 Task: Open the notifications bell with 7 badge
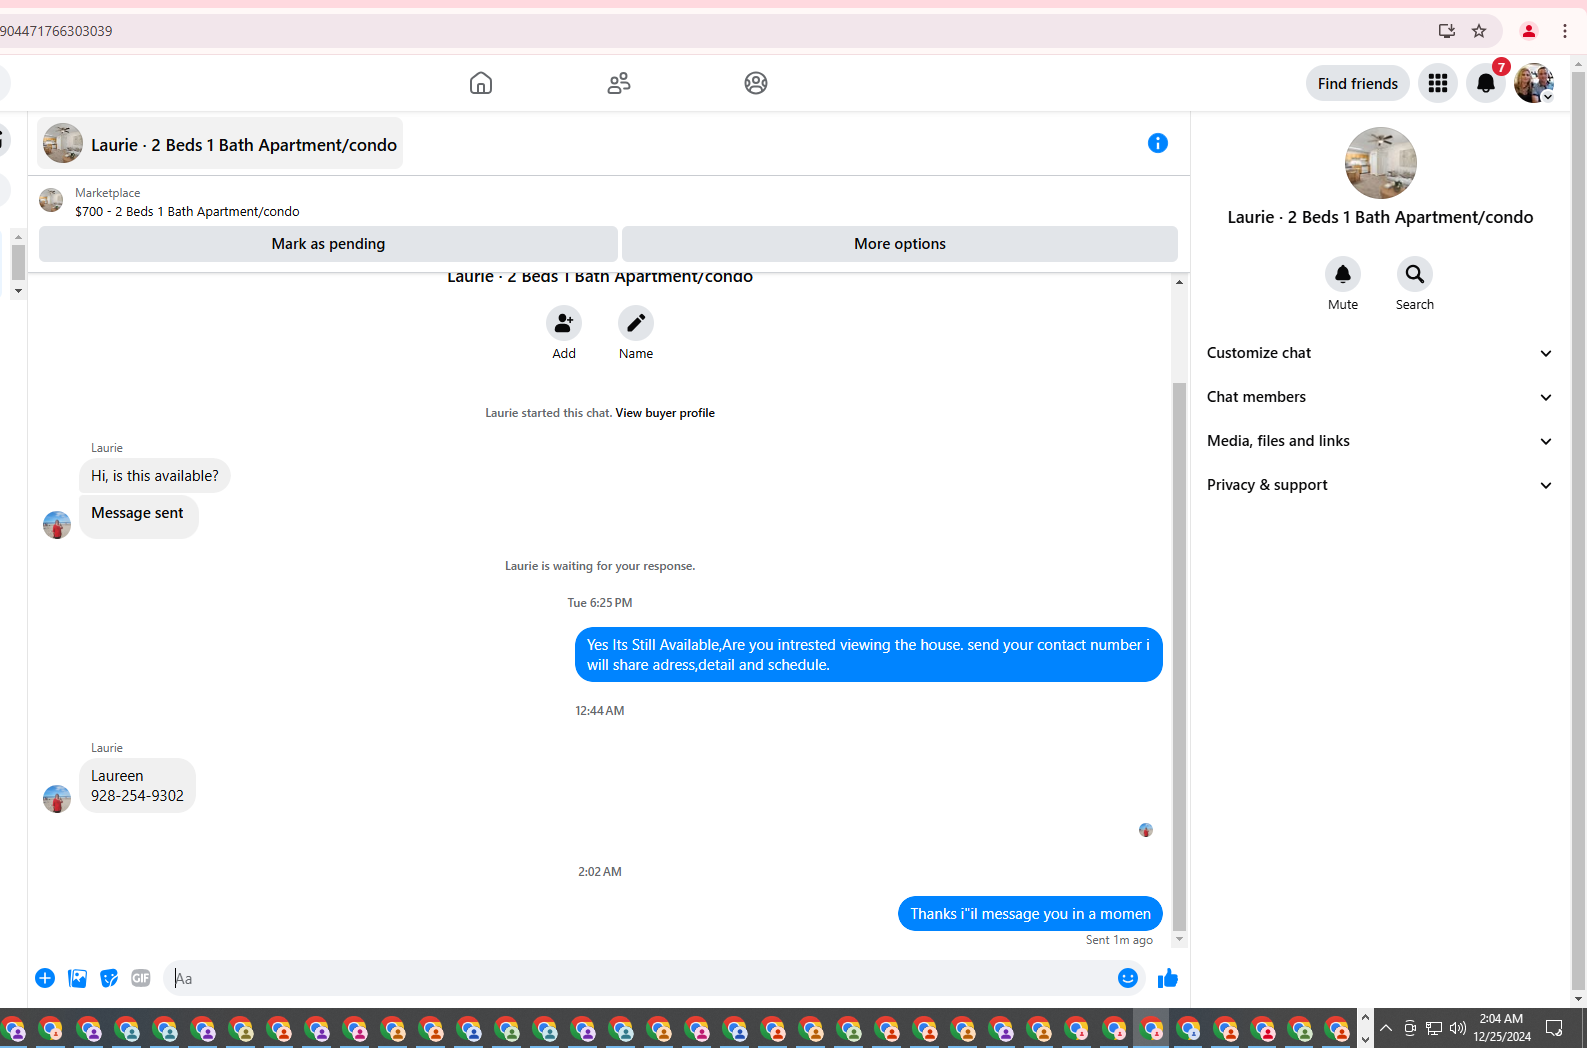point(1486,83)
